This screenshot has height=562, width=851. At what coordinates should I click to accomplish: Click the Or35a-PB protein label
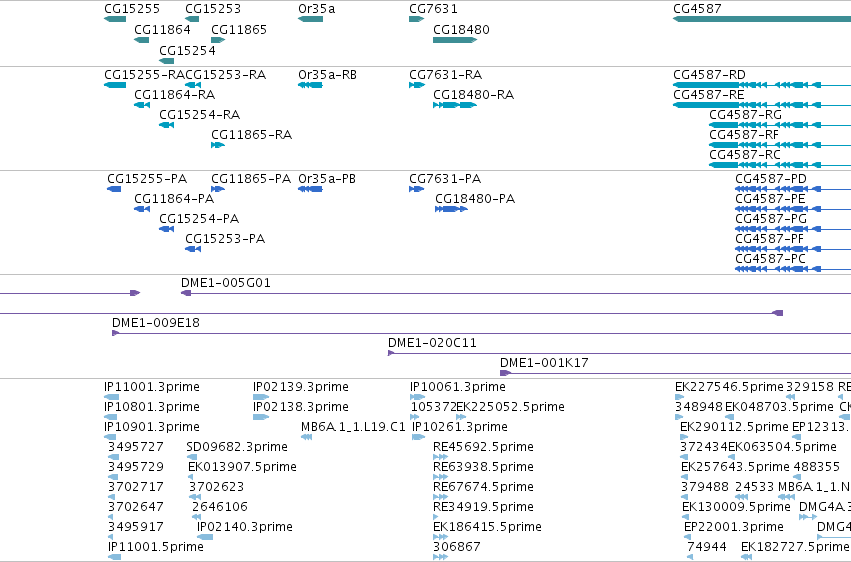[x=327, y=178]
